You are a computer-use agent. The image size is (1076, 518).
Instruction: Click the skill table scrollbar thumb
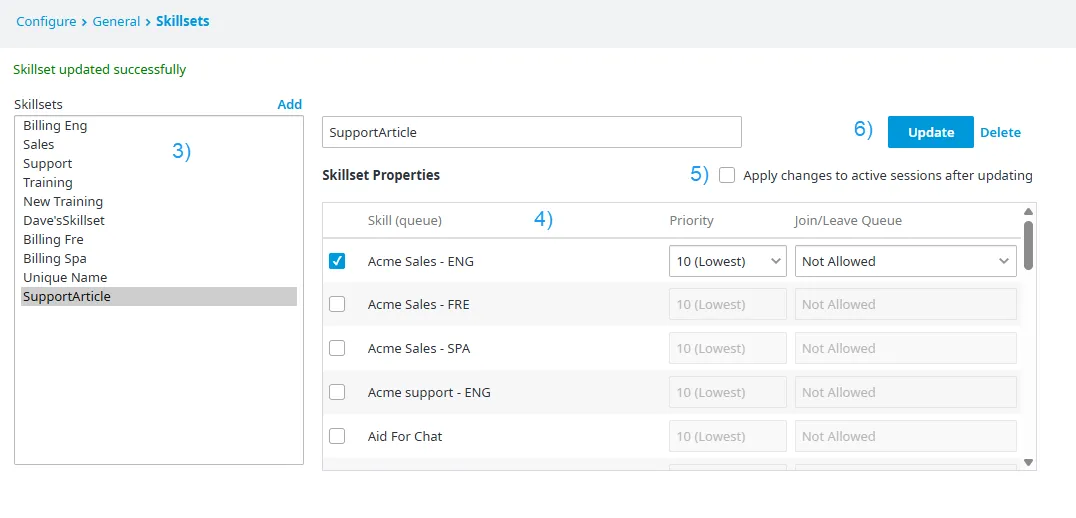(x=1028, y=245)
